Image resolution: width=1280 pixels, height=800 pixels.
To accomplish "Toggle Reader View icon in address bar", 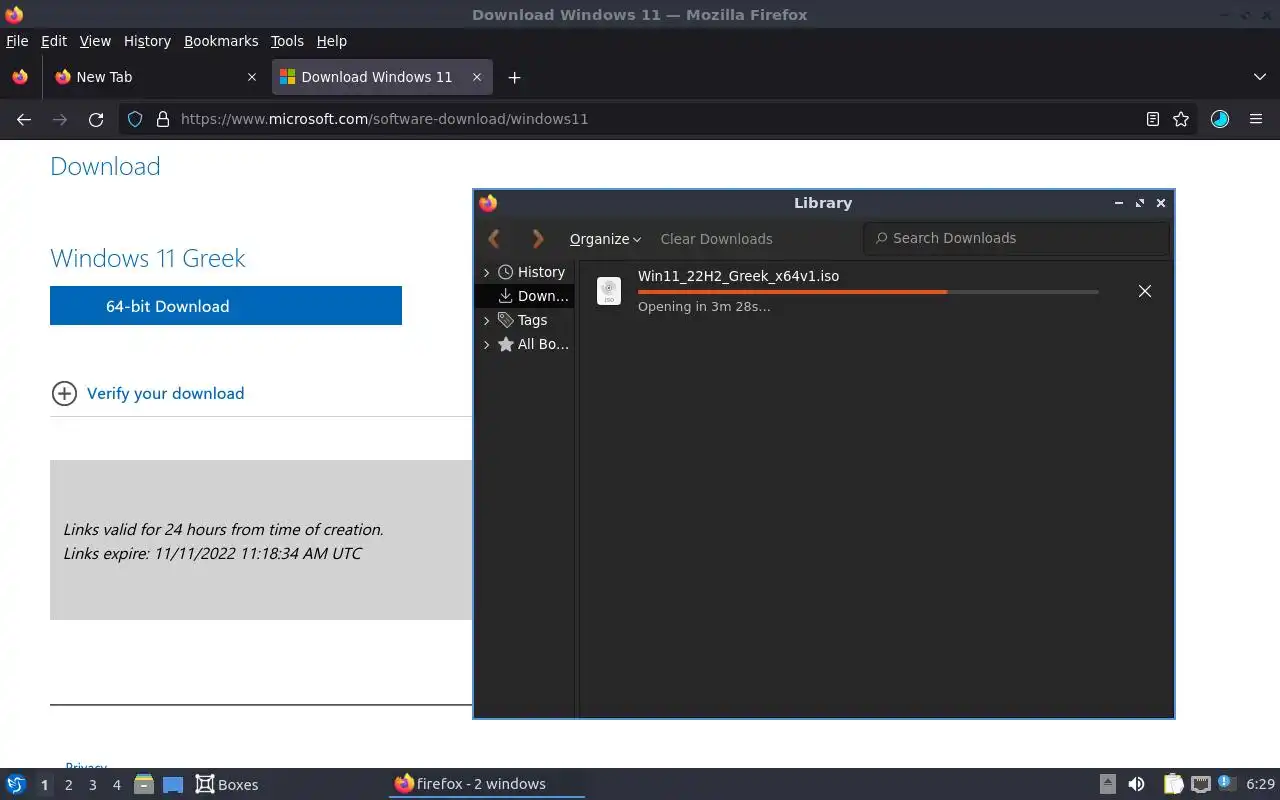I will tap(1153, 119).
